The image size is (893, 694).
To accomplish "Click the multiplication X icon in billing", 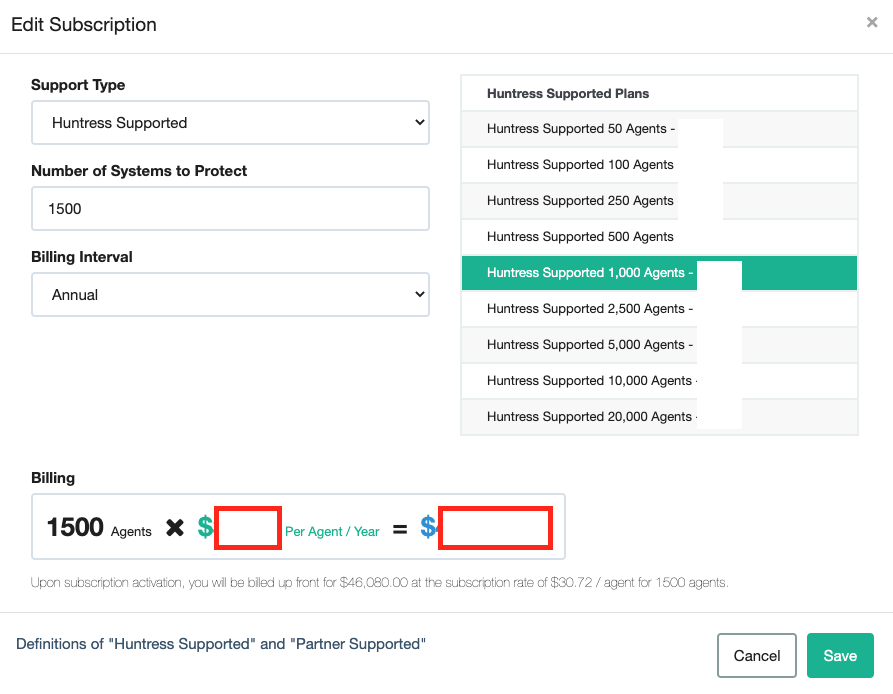I will coord(175,528).
